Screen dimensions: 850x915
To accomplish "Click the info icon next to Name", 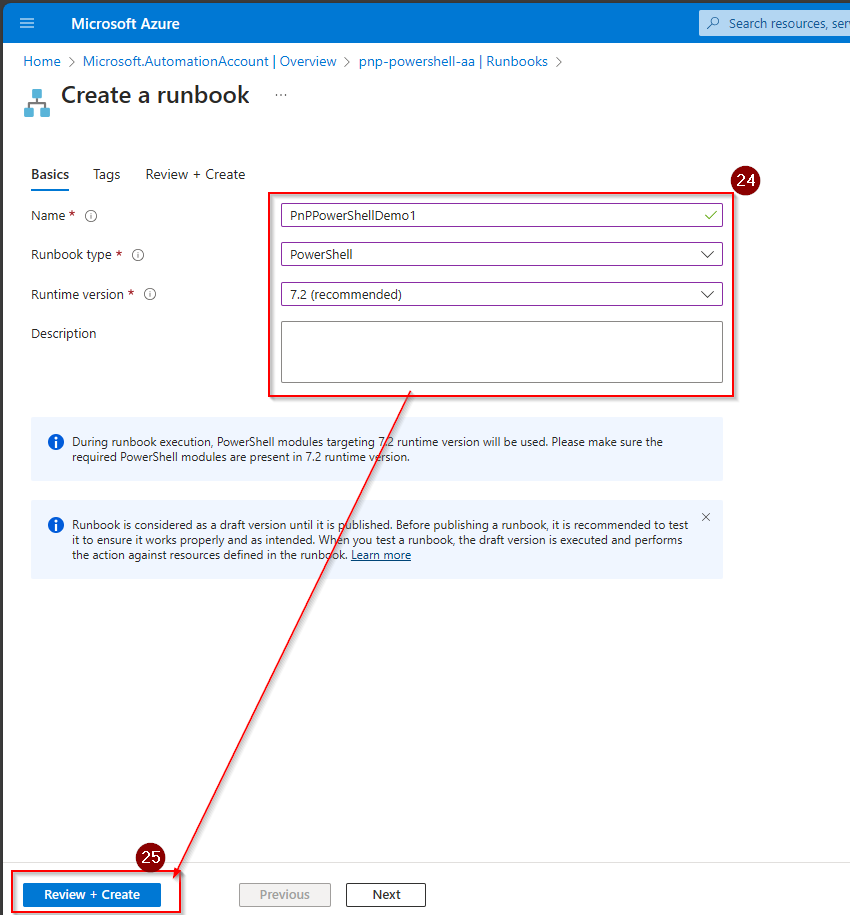I will [91, 216].
